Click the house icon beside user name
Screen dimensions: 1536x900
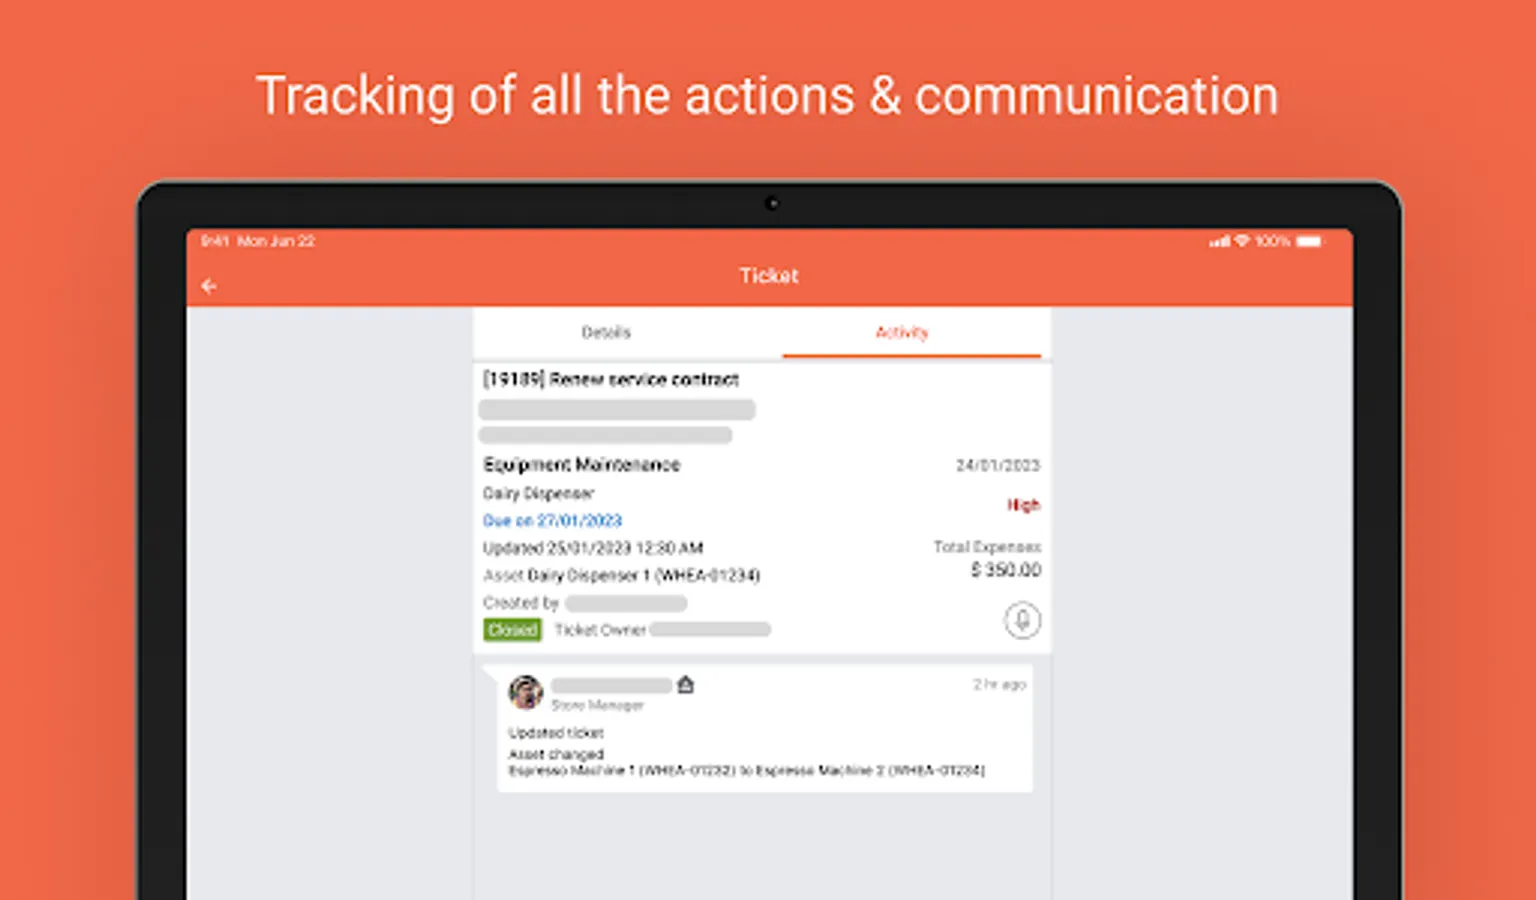tap(685, 685)
